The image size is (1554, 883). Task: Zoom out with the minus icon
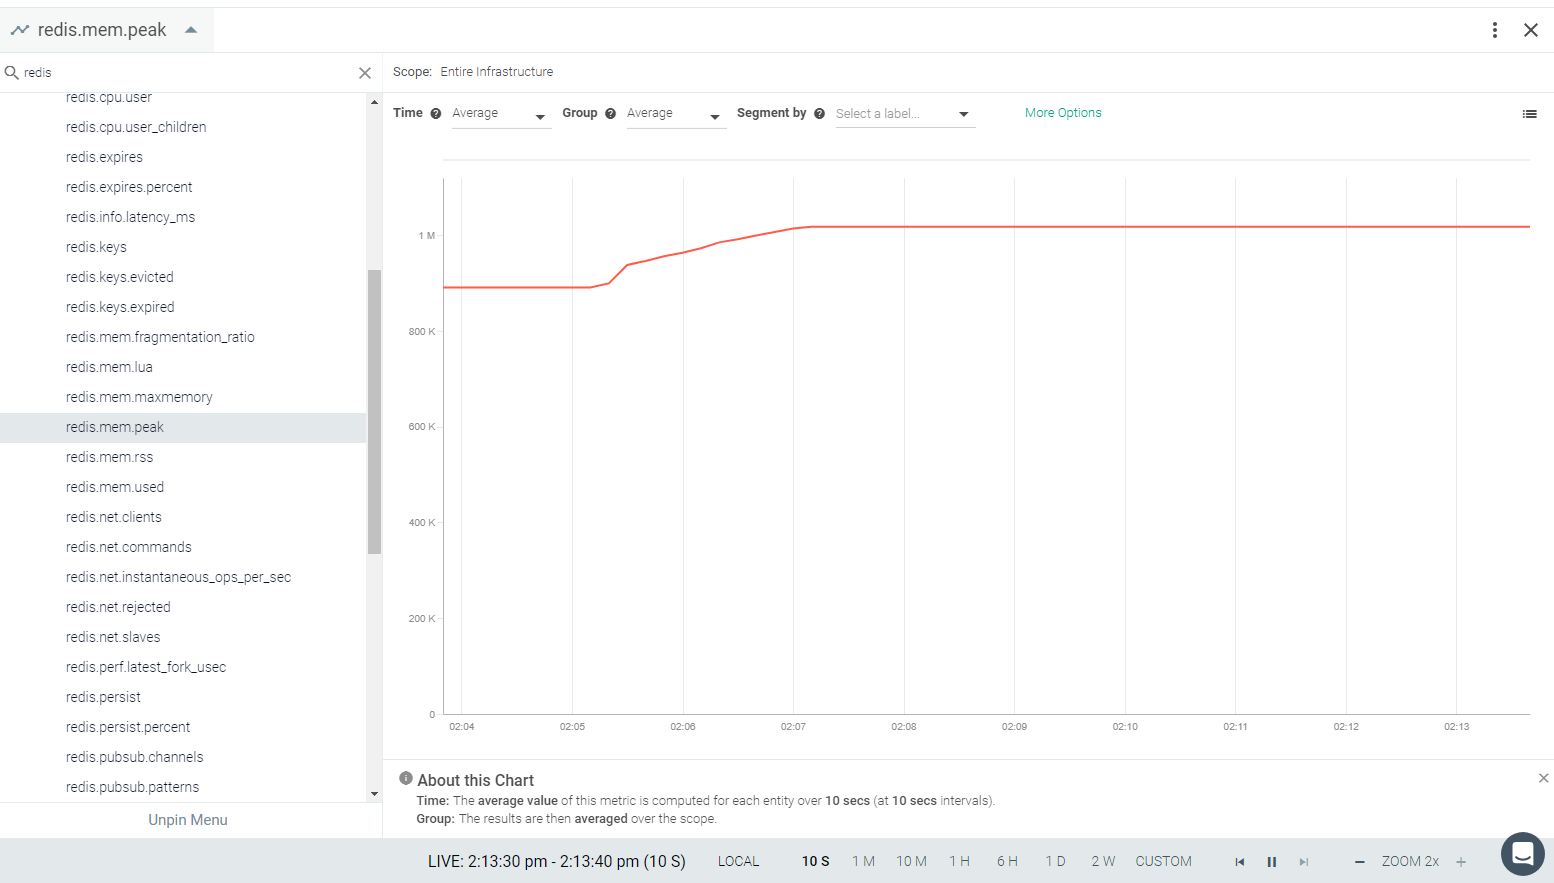[1360, 862]
